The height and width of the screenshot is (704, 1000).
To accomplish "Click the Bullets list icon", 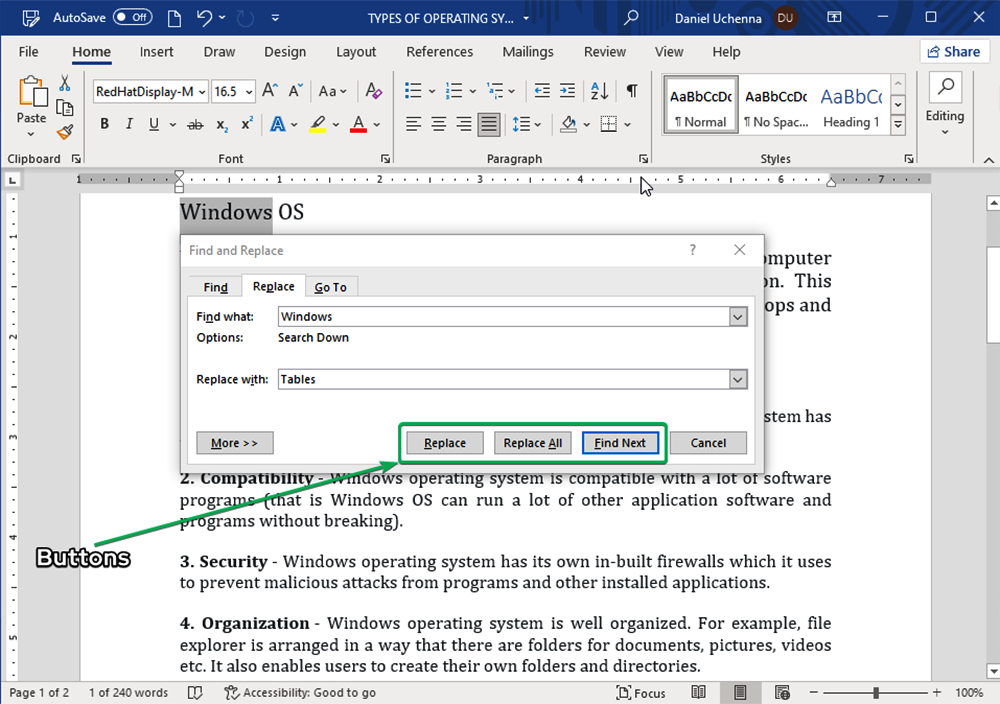I will click(x=413, y=91).
